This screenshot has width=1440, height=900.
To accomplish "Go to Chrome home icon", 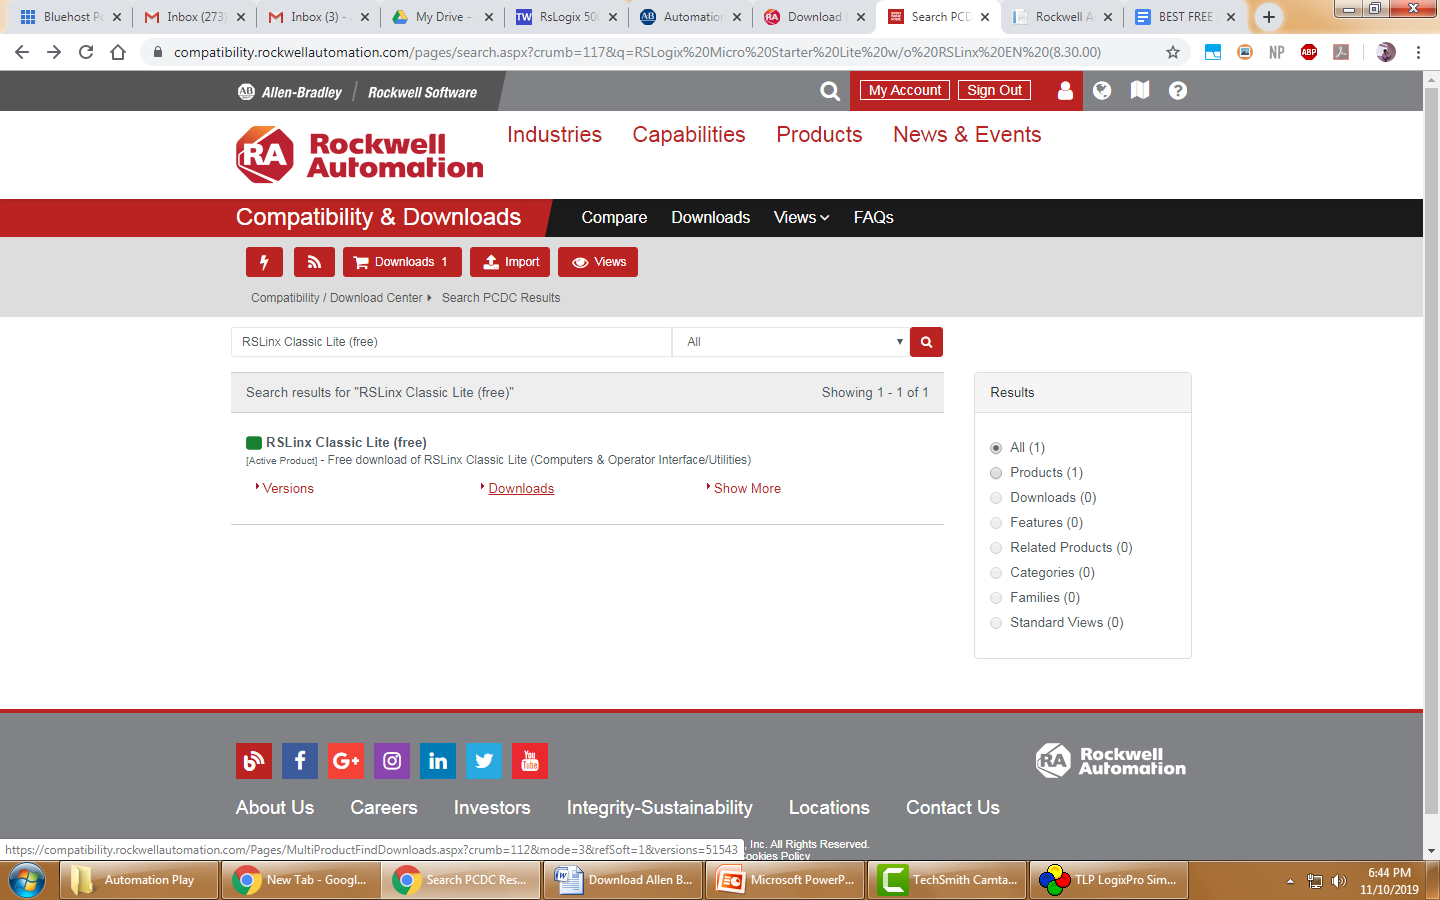I will pos(118,52).
